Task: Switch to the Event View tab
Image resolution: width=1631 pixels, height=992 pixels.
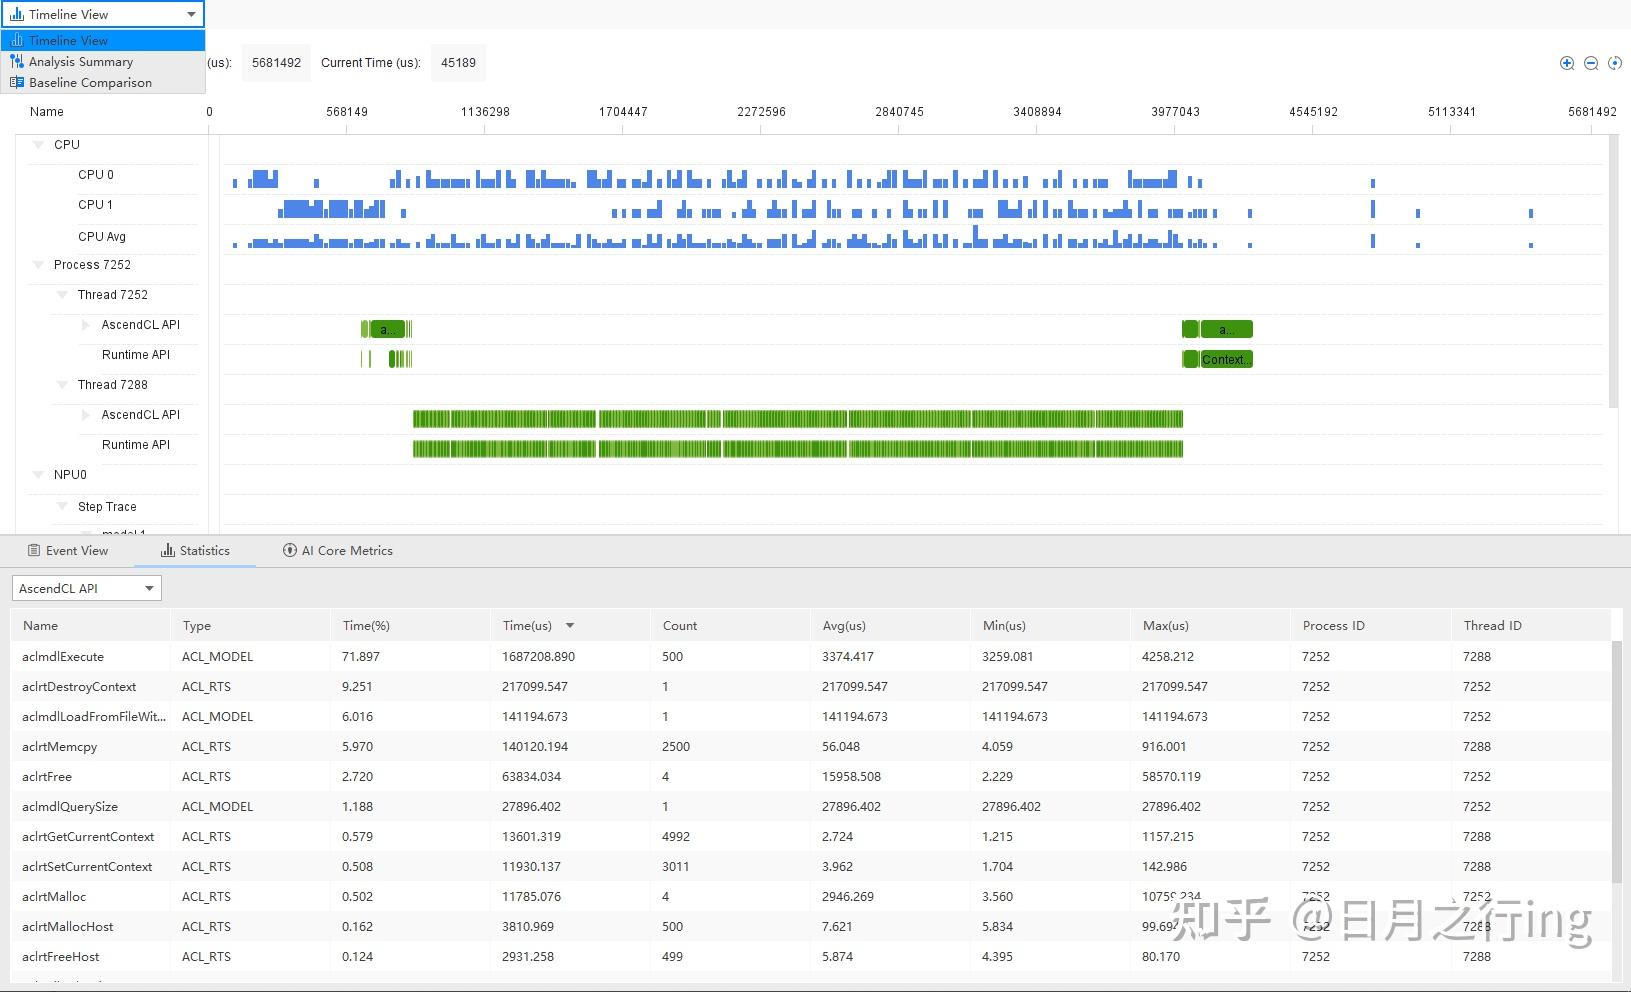Action: (x=76, y=550)
